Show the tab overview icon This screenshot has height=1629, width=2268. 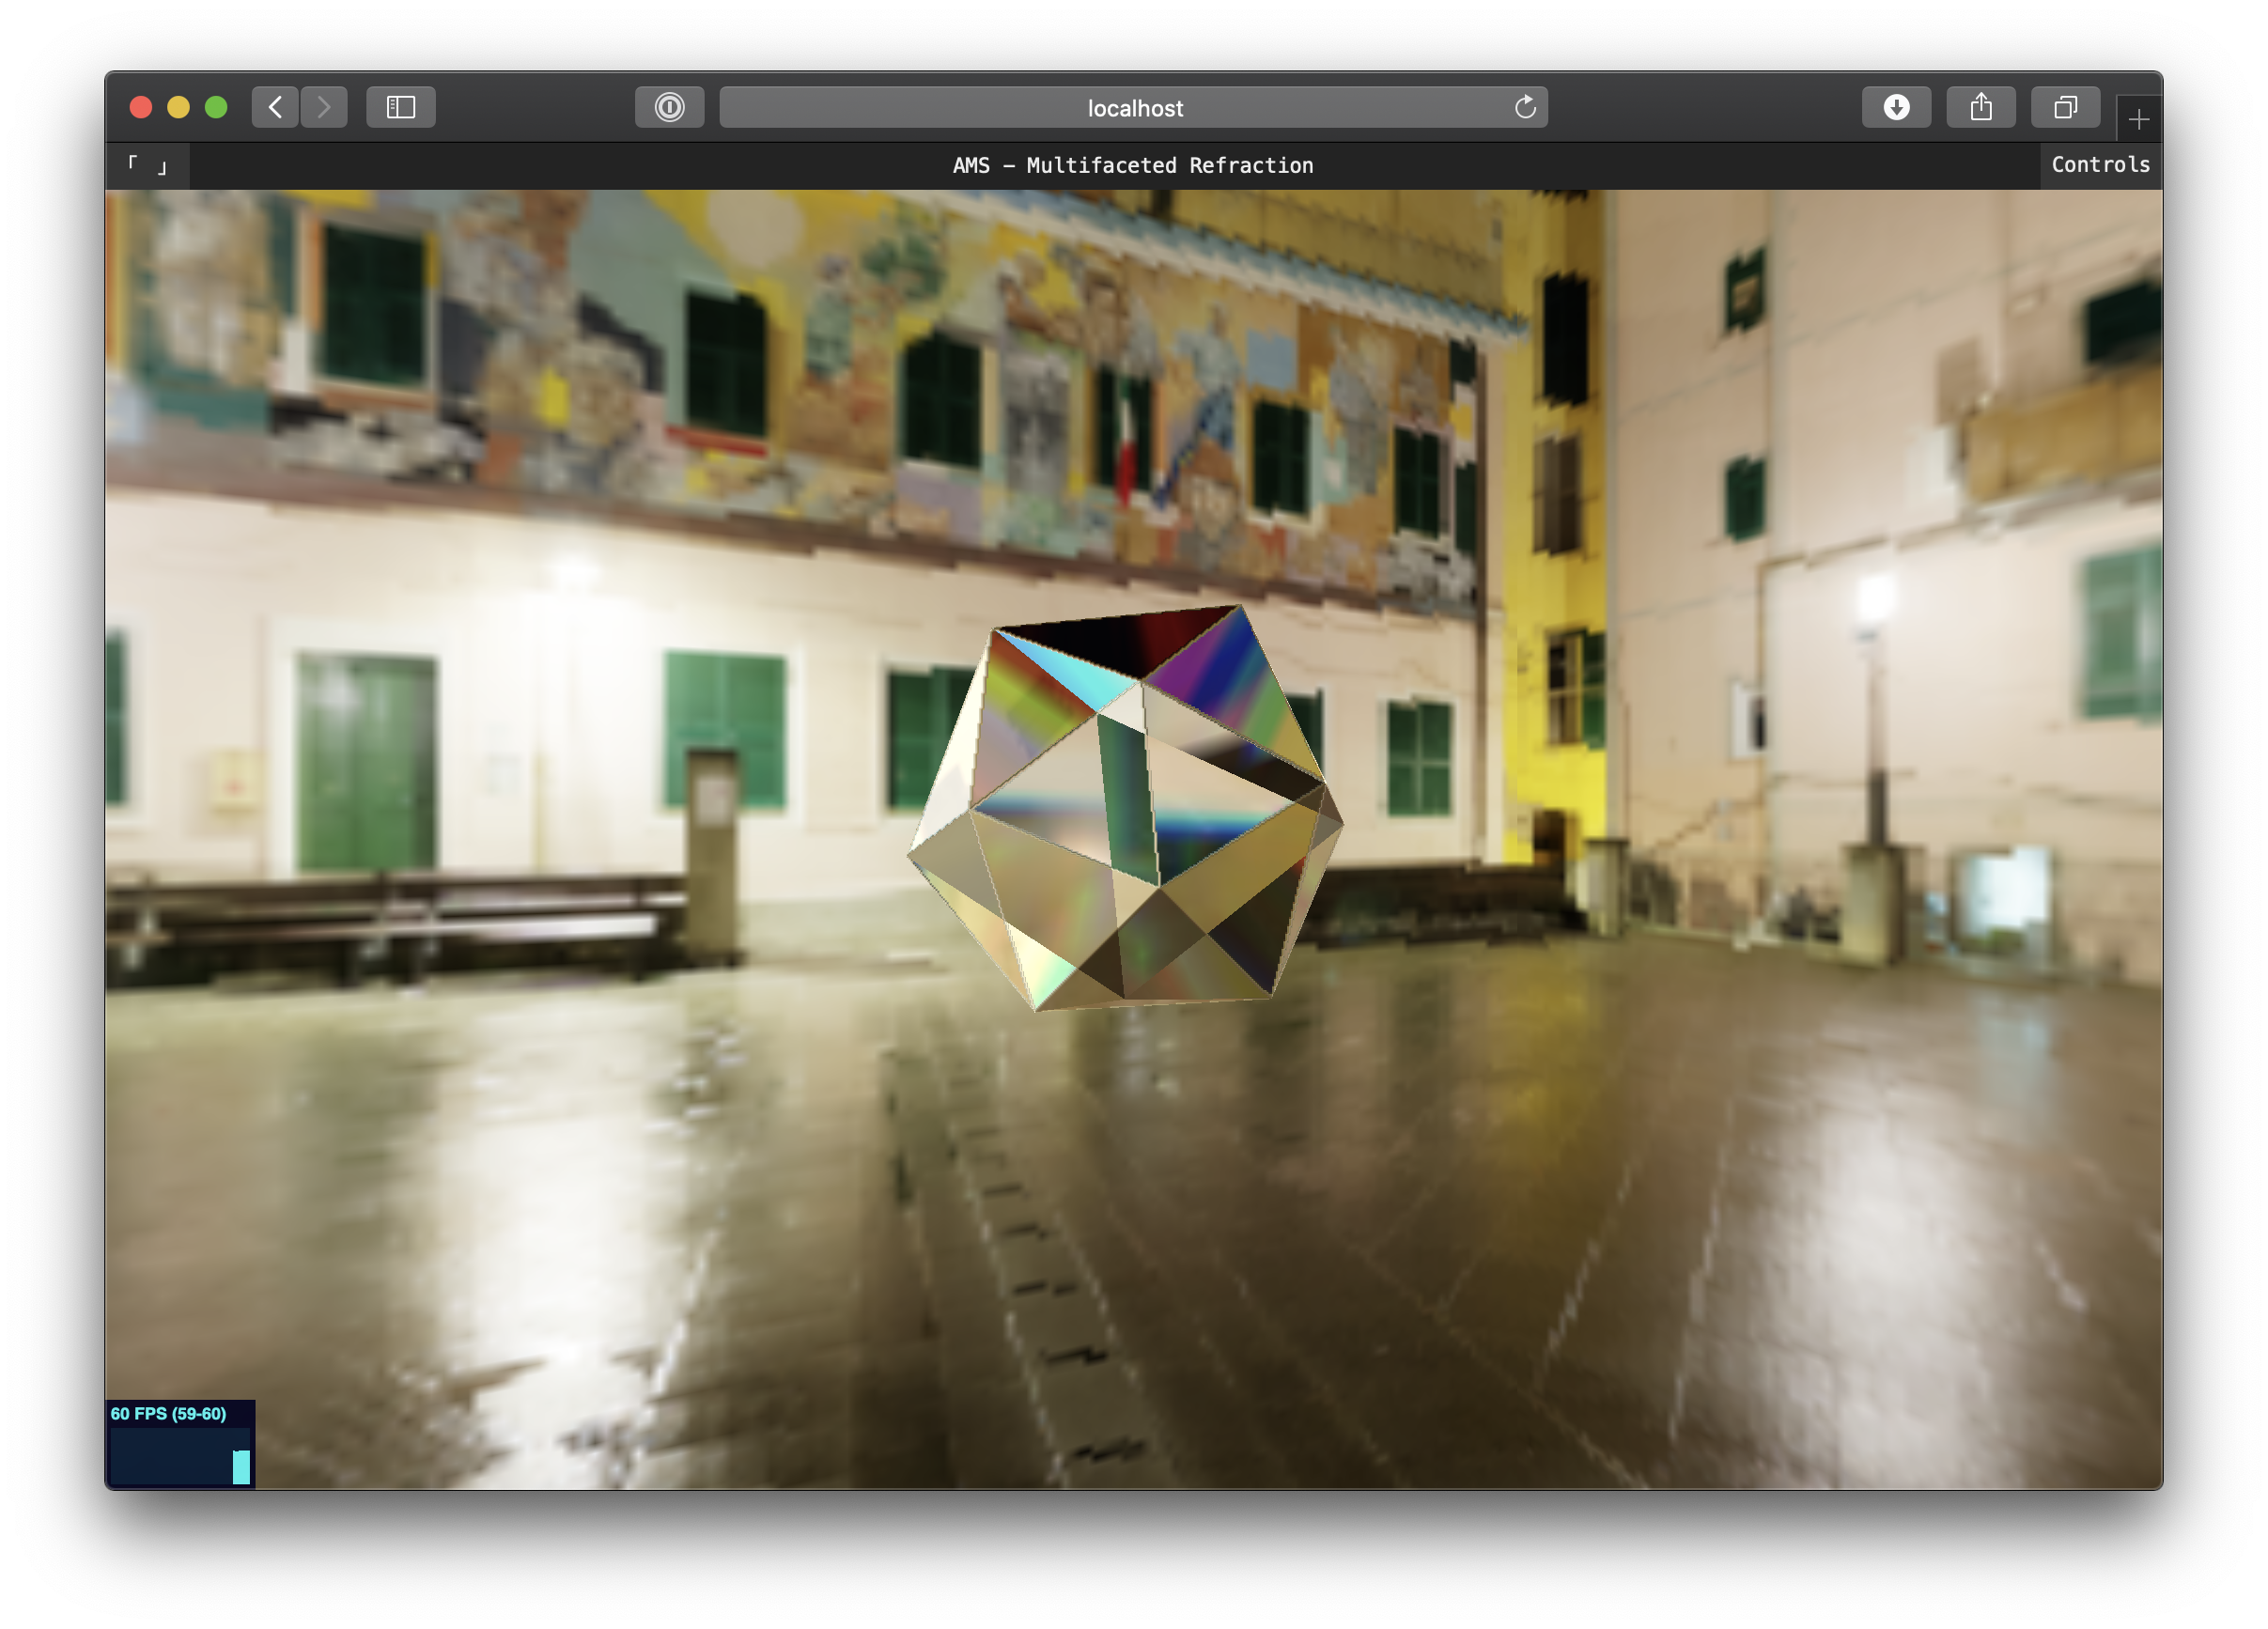pos(2065,107)
